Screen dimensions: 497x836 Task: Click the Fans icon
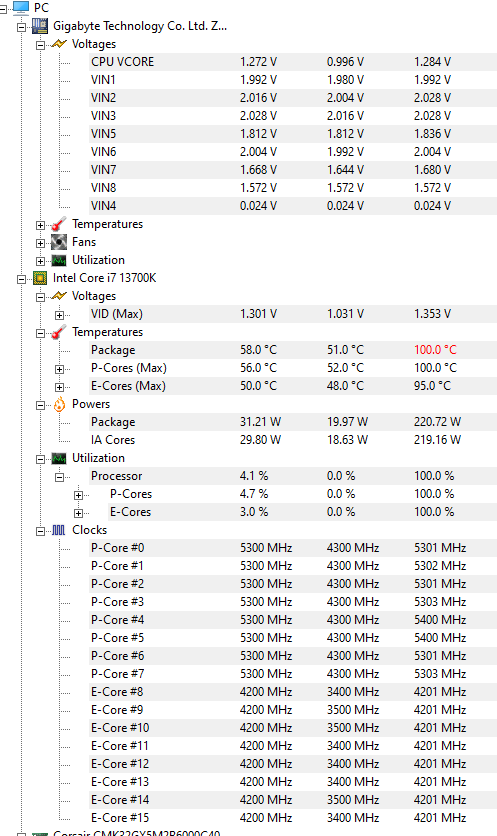(59, 242)
